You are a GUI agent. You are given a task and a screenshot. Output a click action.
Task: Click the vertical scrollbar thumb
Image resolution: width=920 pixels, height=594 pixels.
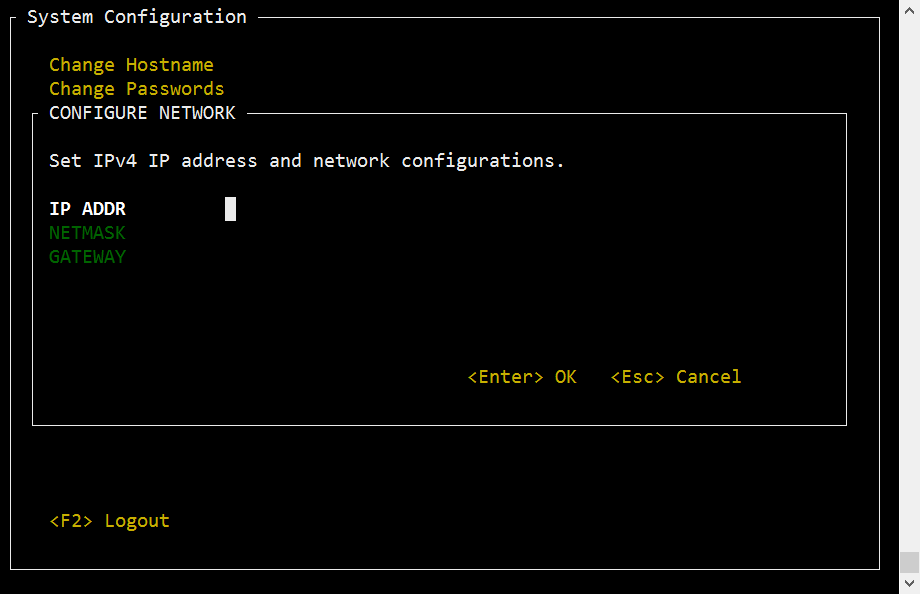click(x=909, y=562)
